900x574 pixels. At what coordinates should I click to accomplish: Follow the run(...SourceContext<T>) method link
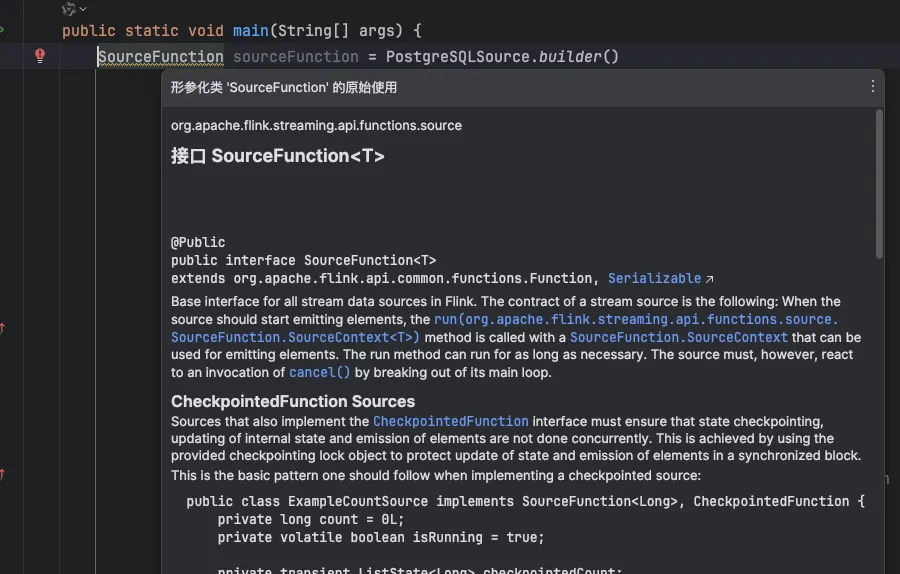point(636,320)
